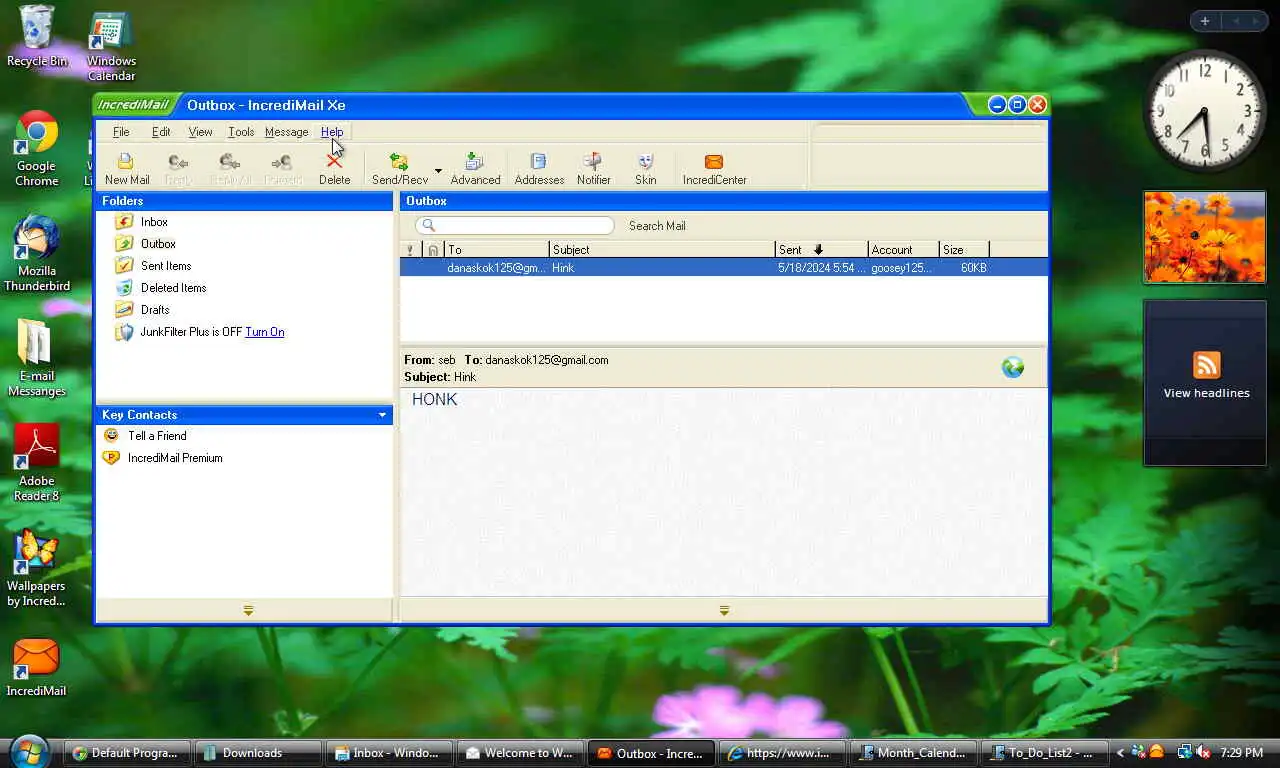Compose a message with New Mail
The height and width of the screenshot is (768, 1280).
[127, 169]
